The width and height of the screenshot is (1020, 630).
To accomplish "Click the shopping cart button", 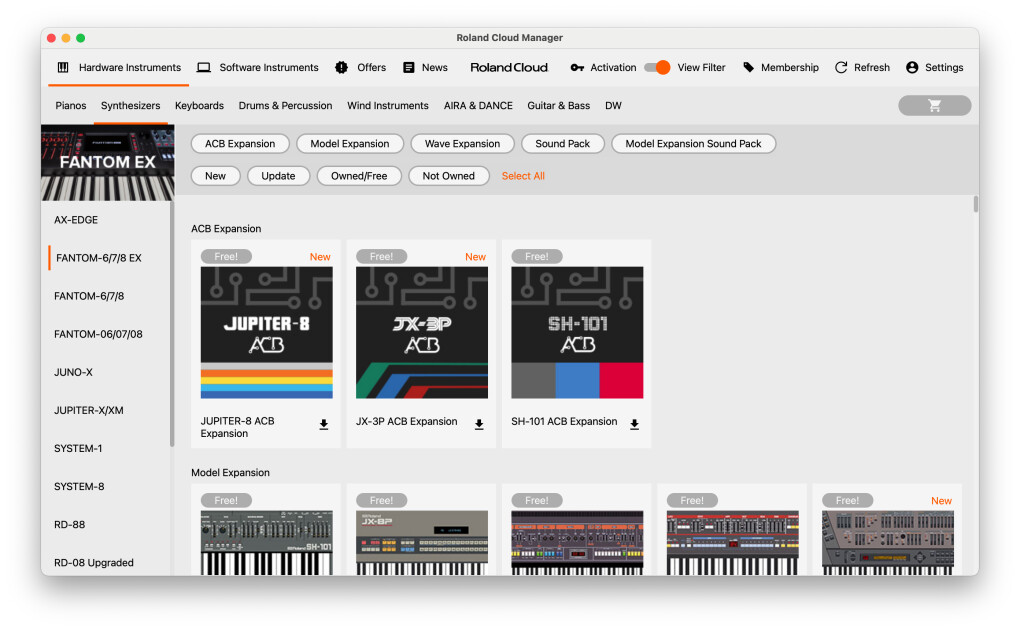I will [934, 105].
